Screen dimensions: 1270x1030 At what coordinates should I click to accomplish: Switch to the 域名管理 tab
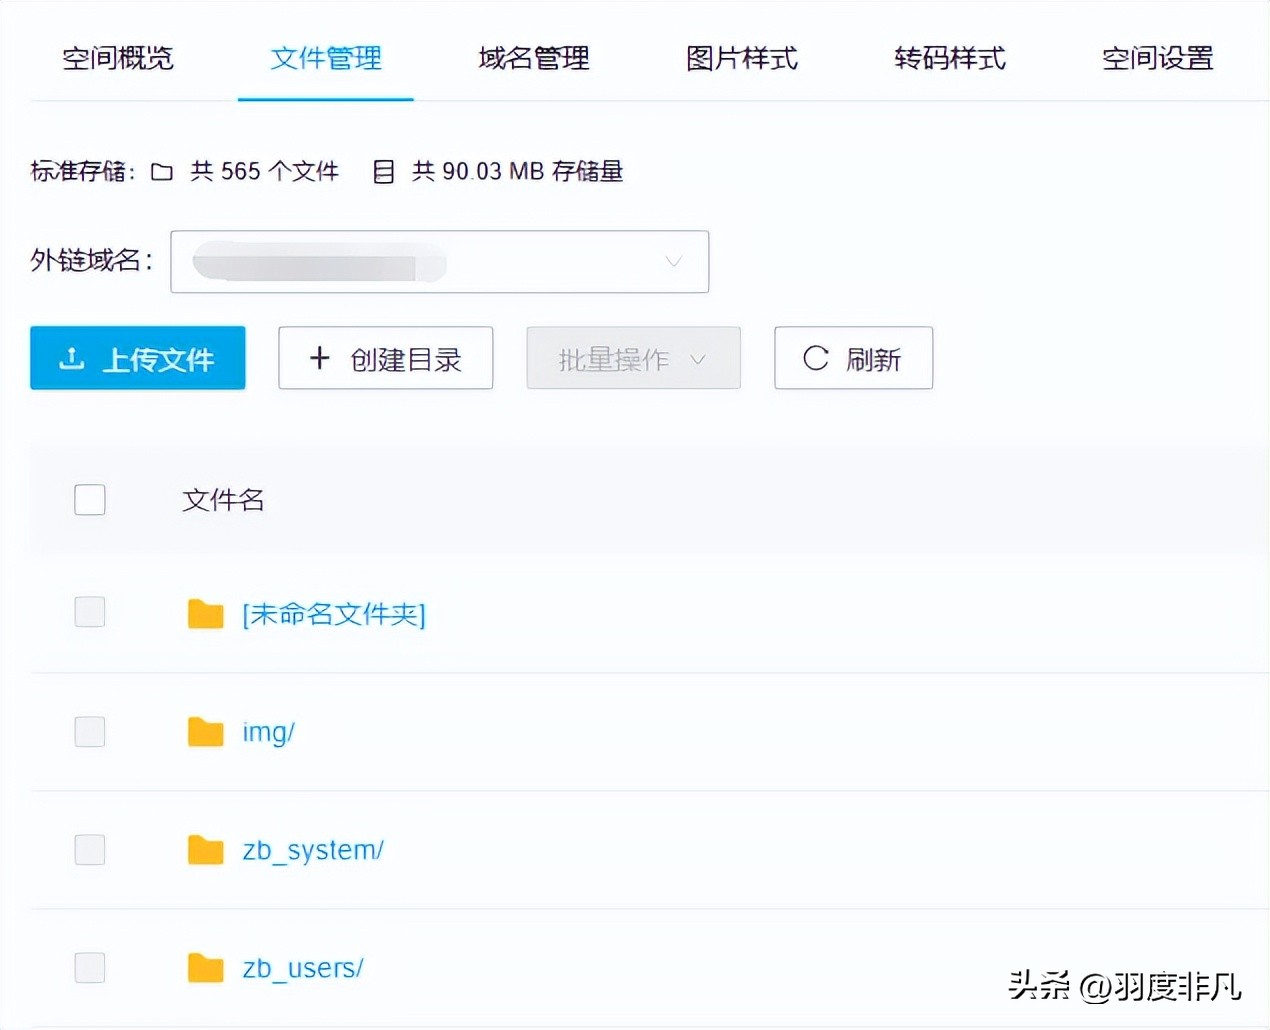pyautogui.click(x=533, y=58)
